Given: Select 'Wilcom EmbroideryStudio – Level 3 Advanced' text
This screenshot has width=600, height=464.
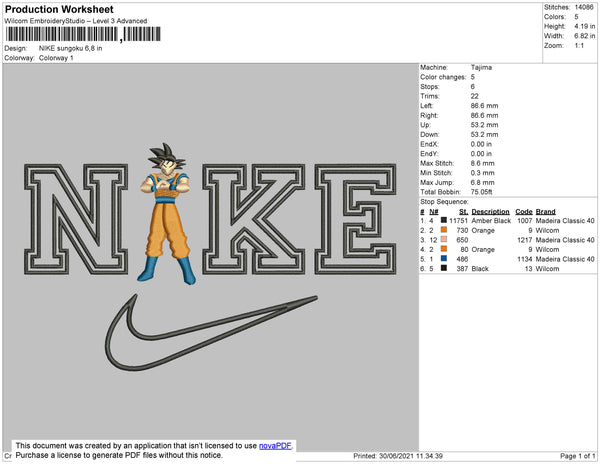Looking at the screenshot, I should pos(76,21).
